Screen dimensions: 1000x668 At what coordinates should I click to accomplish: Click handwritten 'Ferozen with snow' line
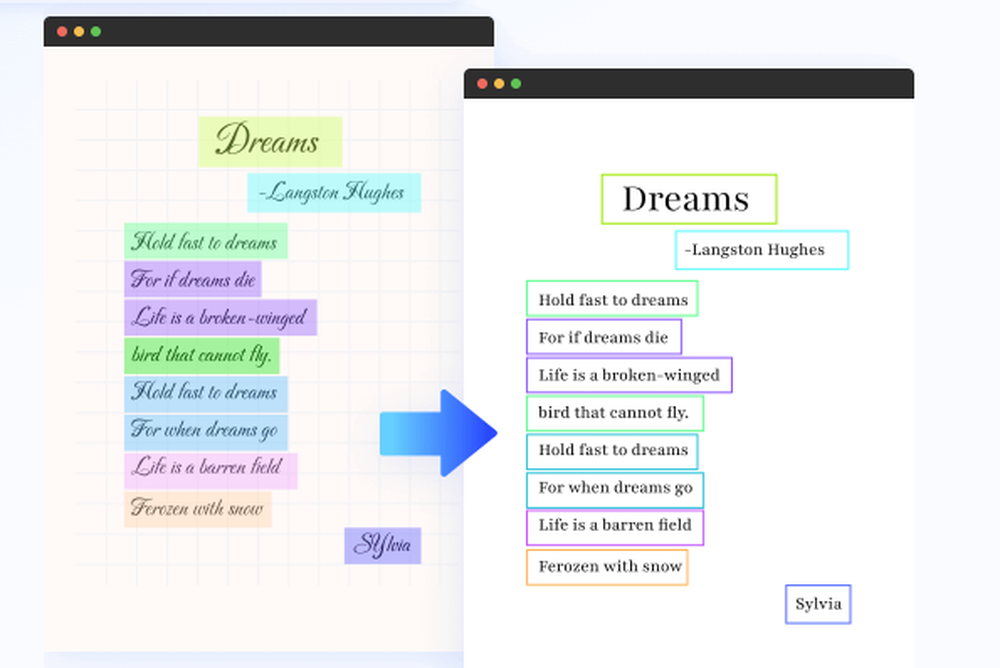(x=198, y=509)
